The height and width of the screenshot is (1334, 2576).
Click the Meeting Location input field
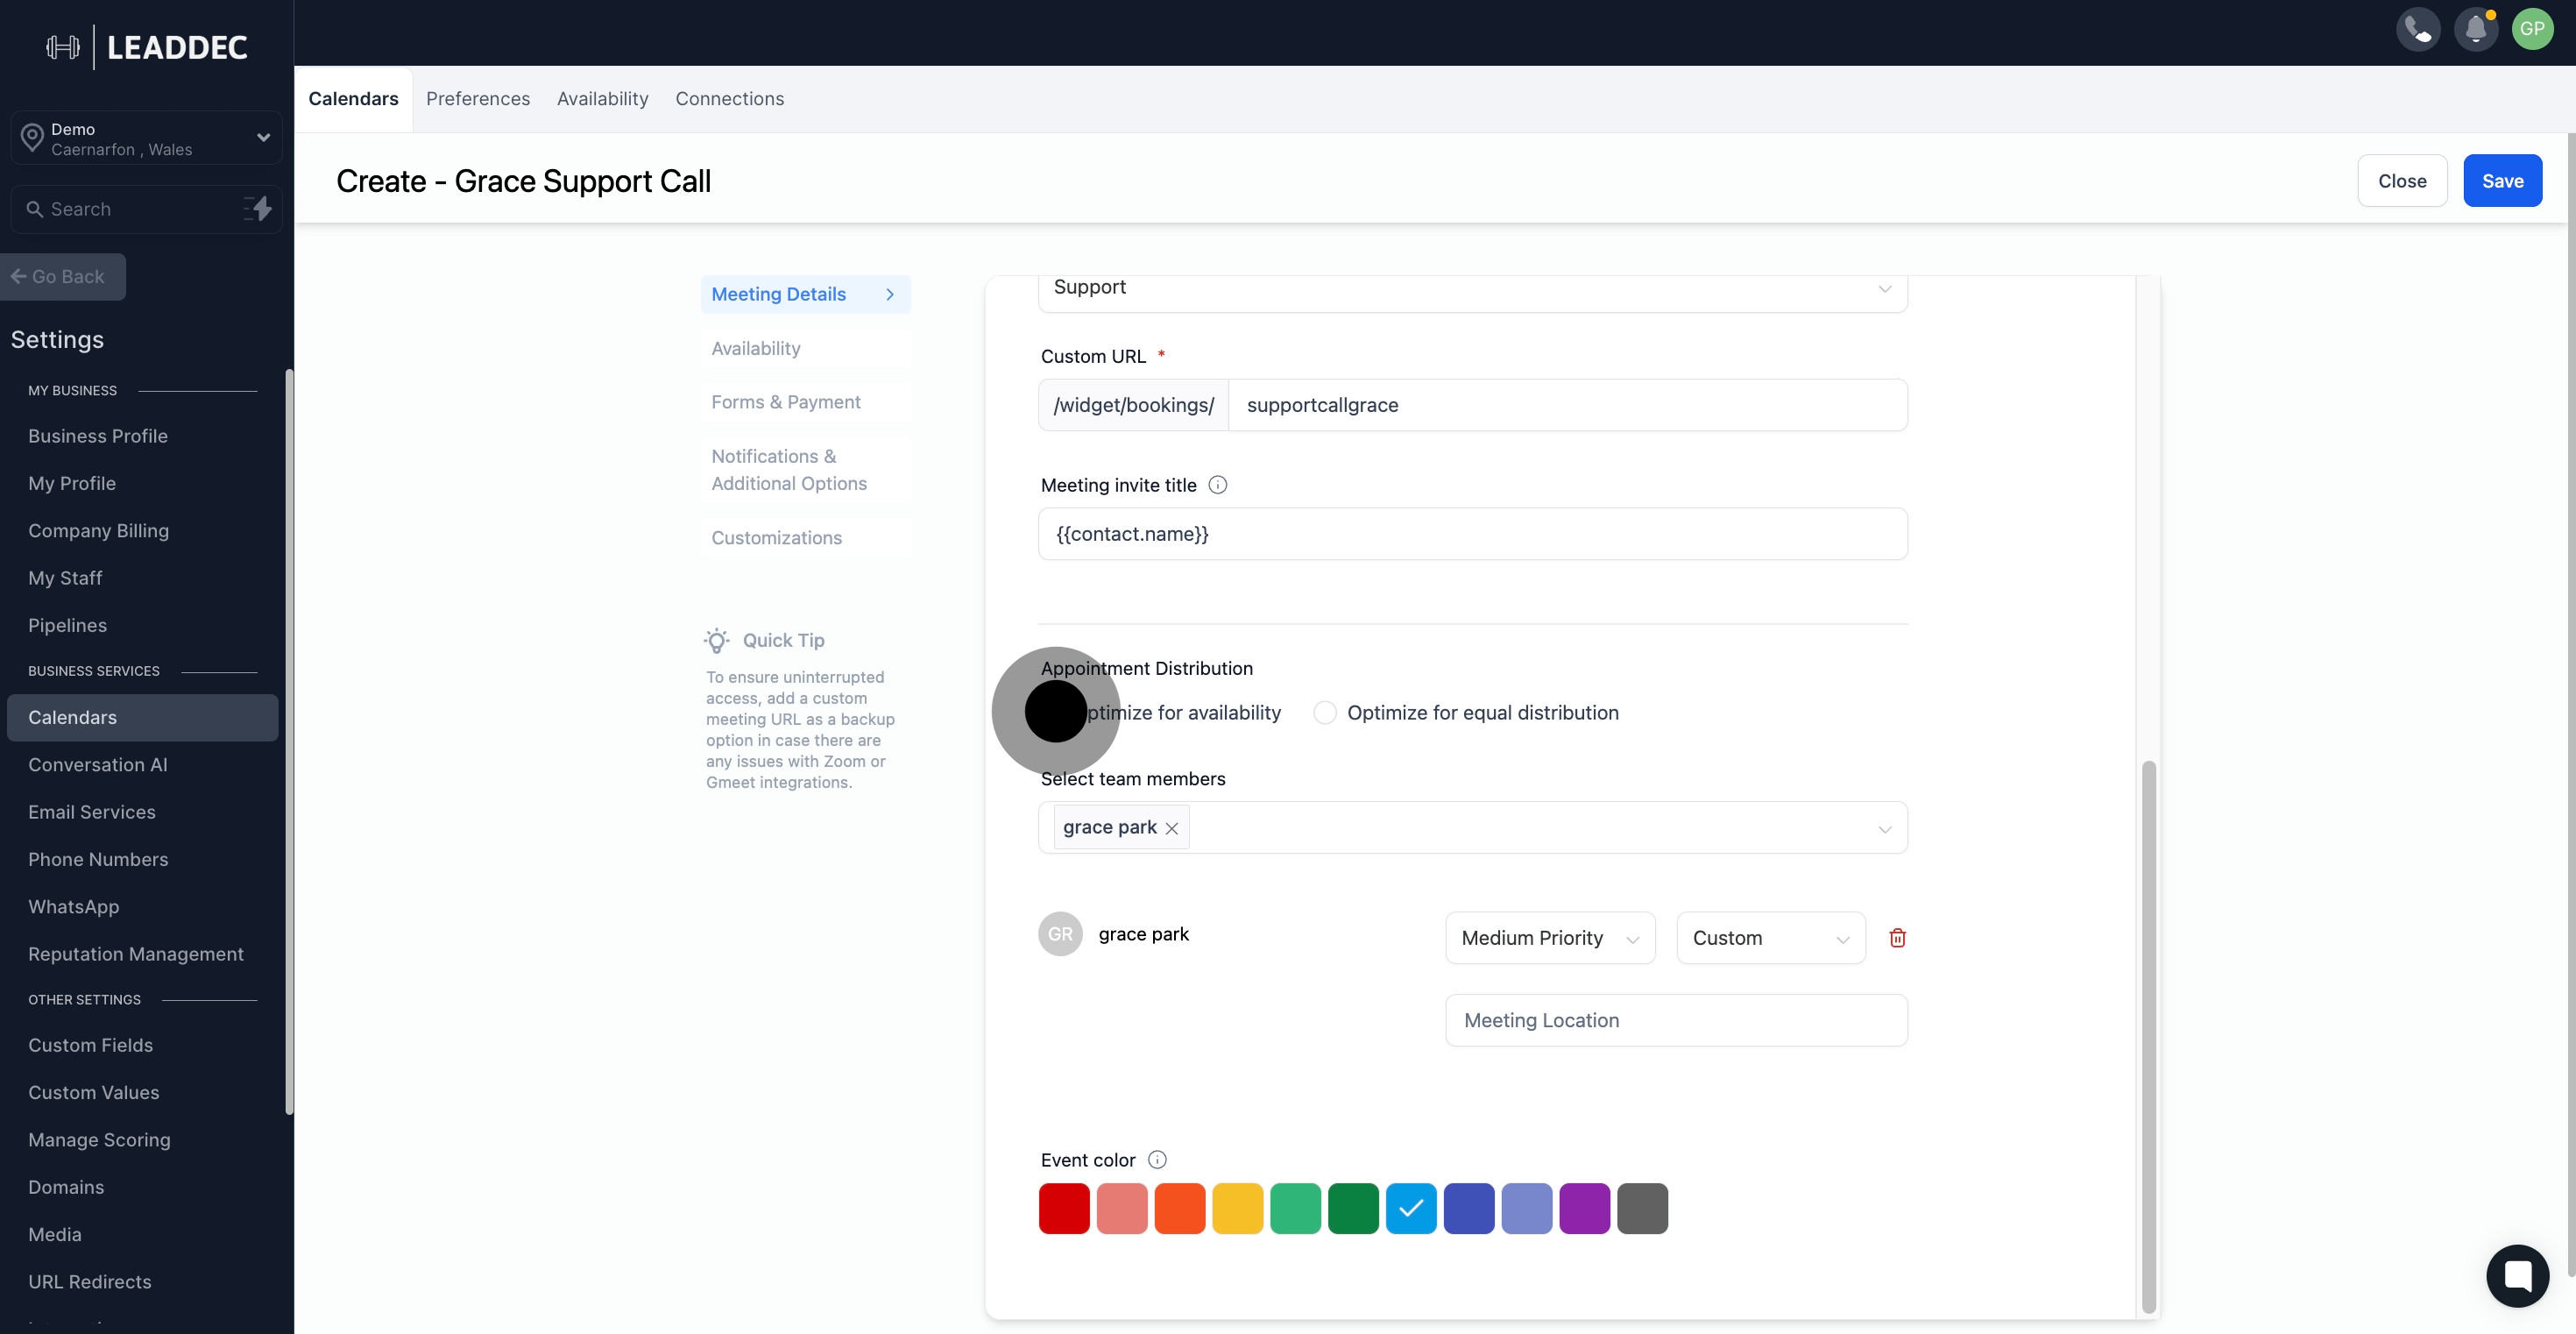coord(1676,1020)
